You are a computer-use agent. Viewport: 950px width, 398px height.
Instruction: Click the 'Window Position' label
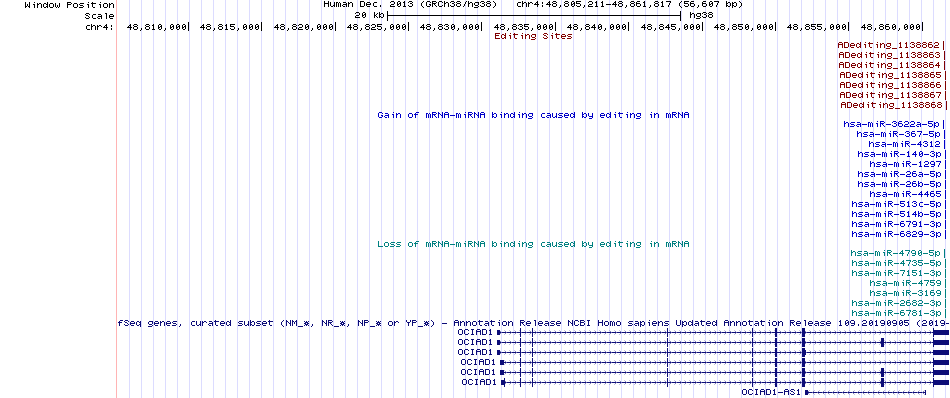(70, 4)
